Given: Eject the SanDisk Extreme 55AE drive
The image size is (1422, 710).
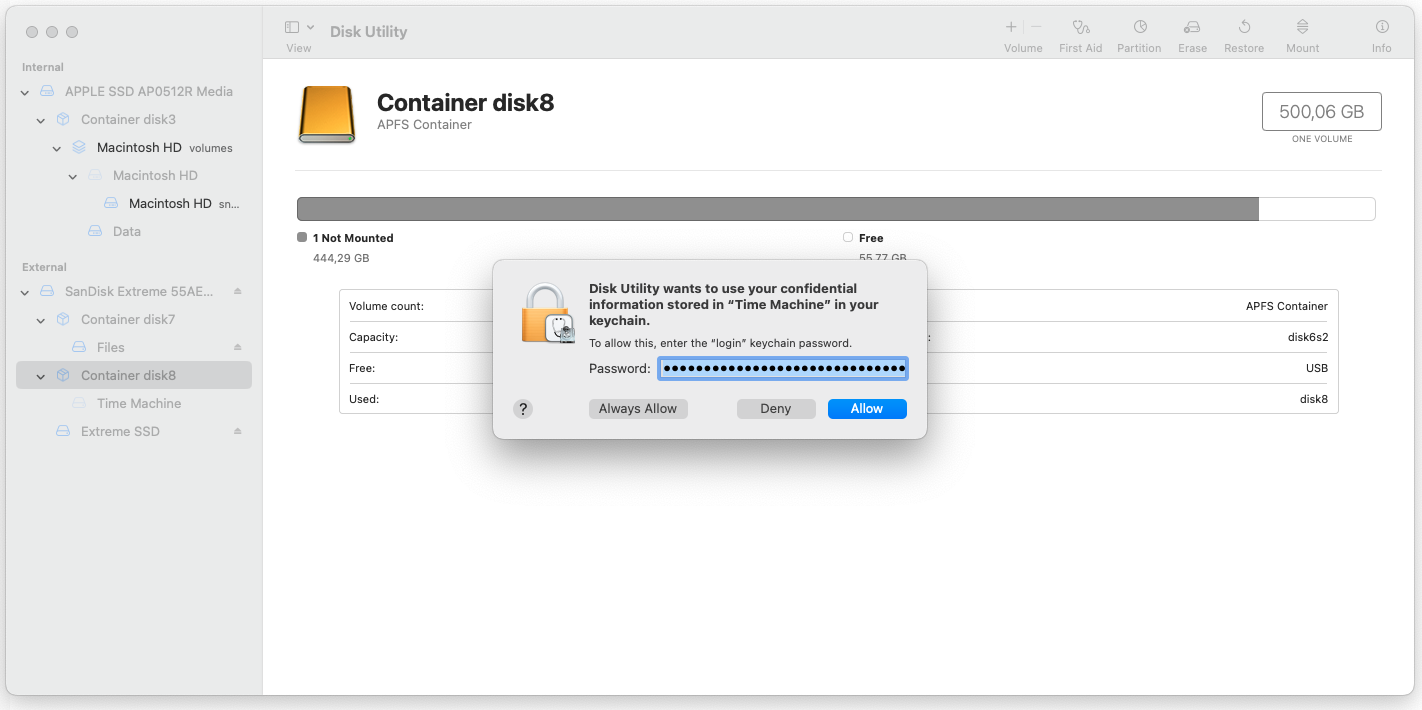Looking at the screenshot, I should point(238,291).
